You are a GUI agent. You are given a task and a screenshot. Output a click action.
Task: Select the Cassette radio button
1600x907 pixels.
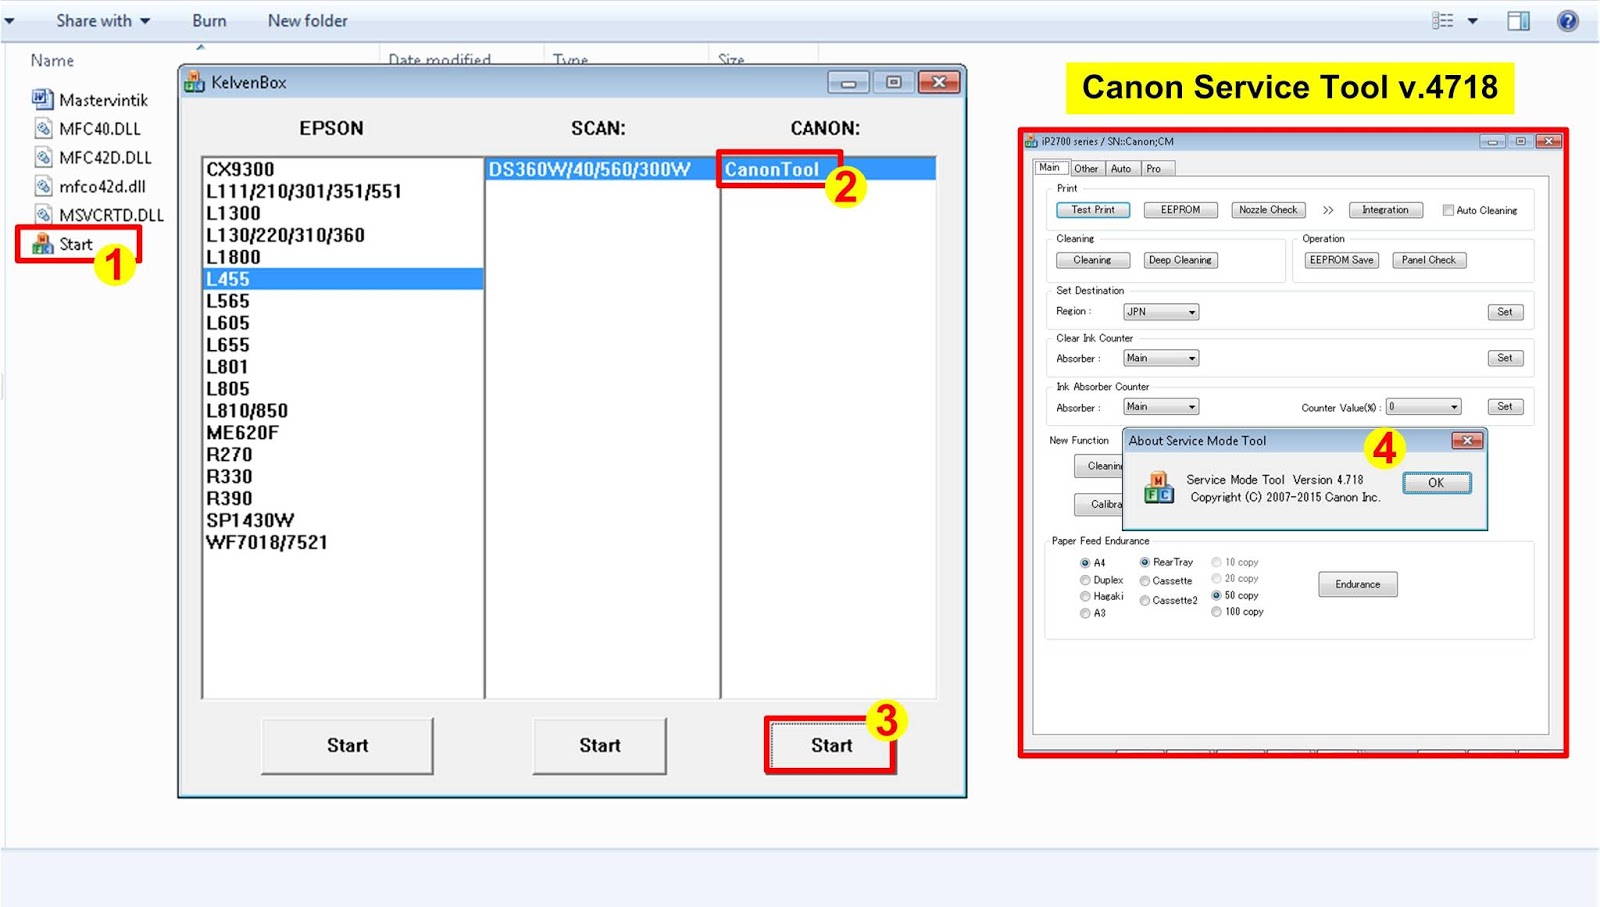coord(1145,581)
